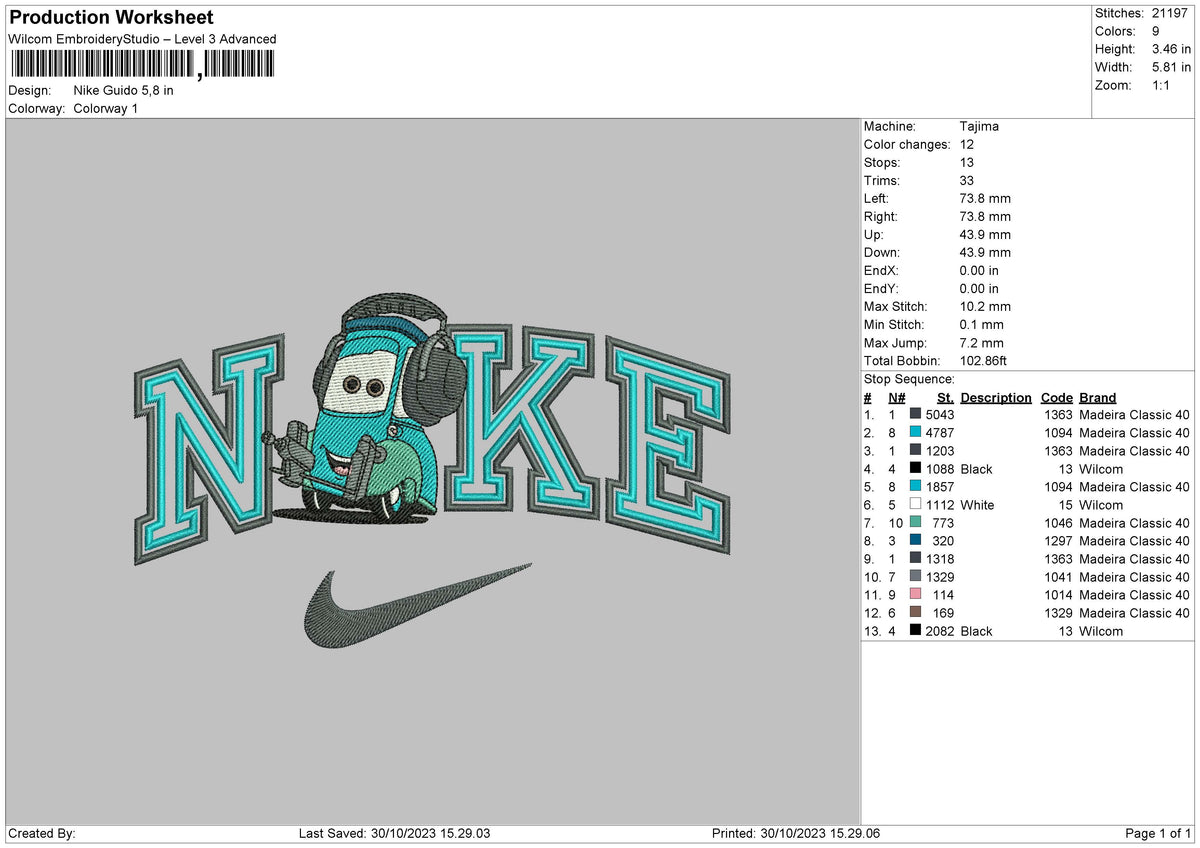
Task: Click the green swatch in stop row 7
Action: (x=915, y=522)
